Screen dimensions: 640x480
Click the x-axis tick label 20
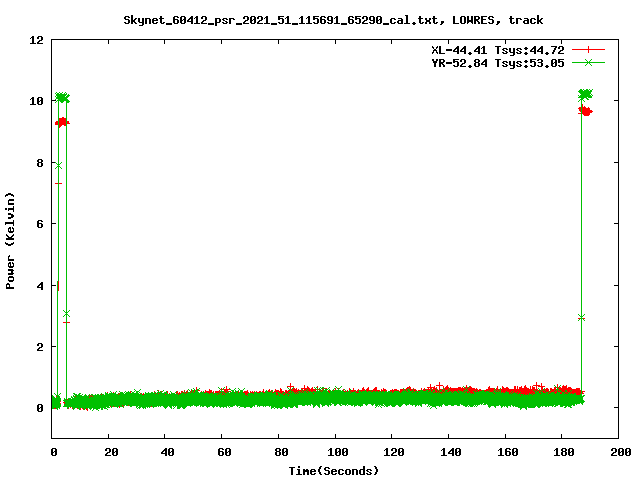click(111, 452)
